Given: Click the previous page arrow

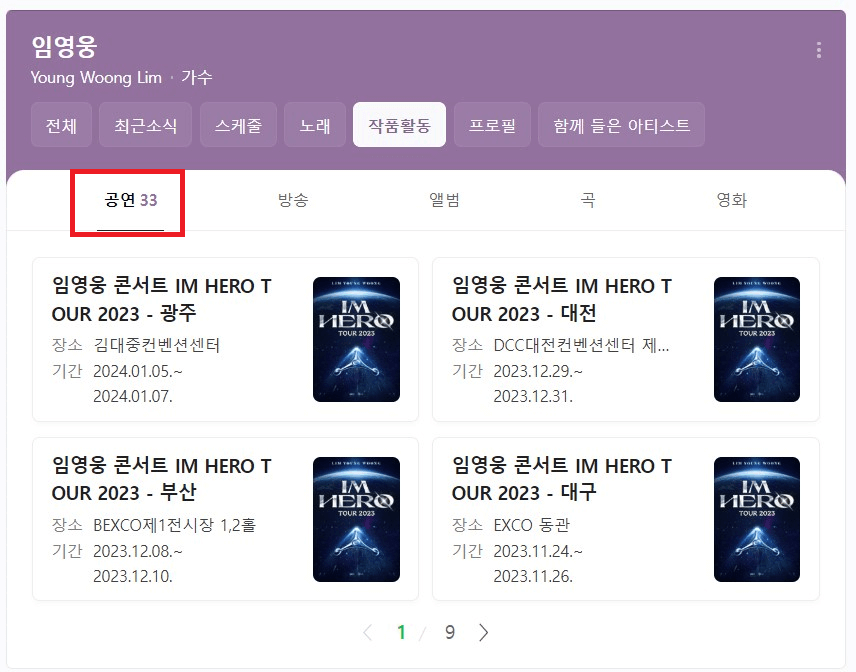Looking at the screenshot, I should (368, 633).
